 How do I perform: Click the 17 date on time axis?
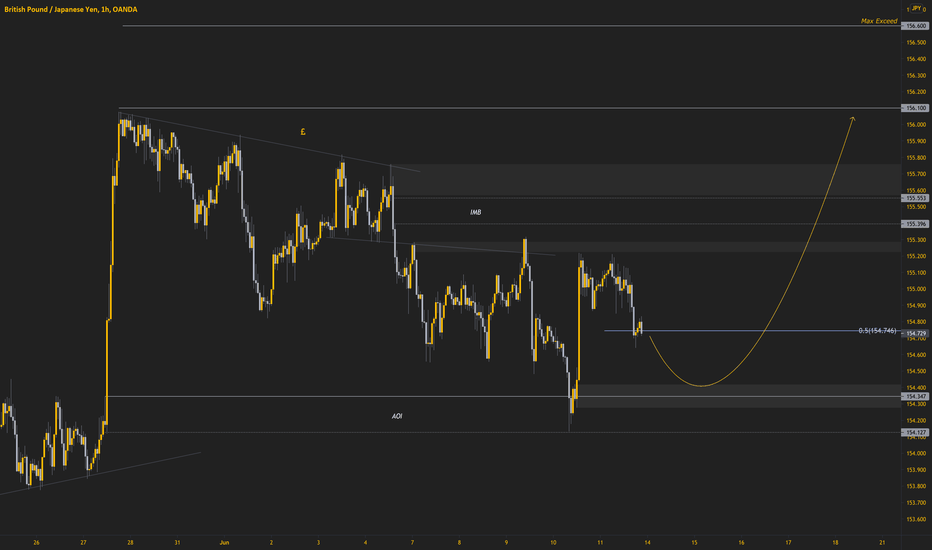(x=788, y=542)
